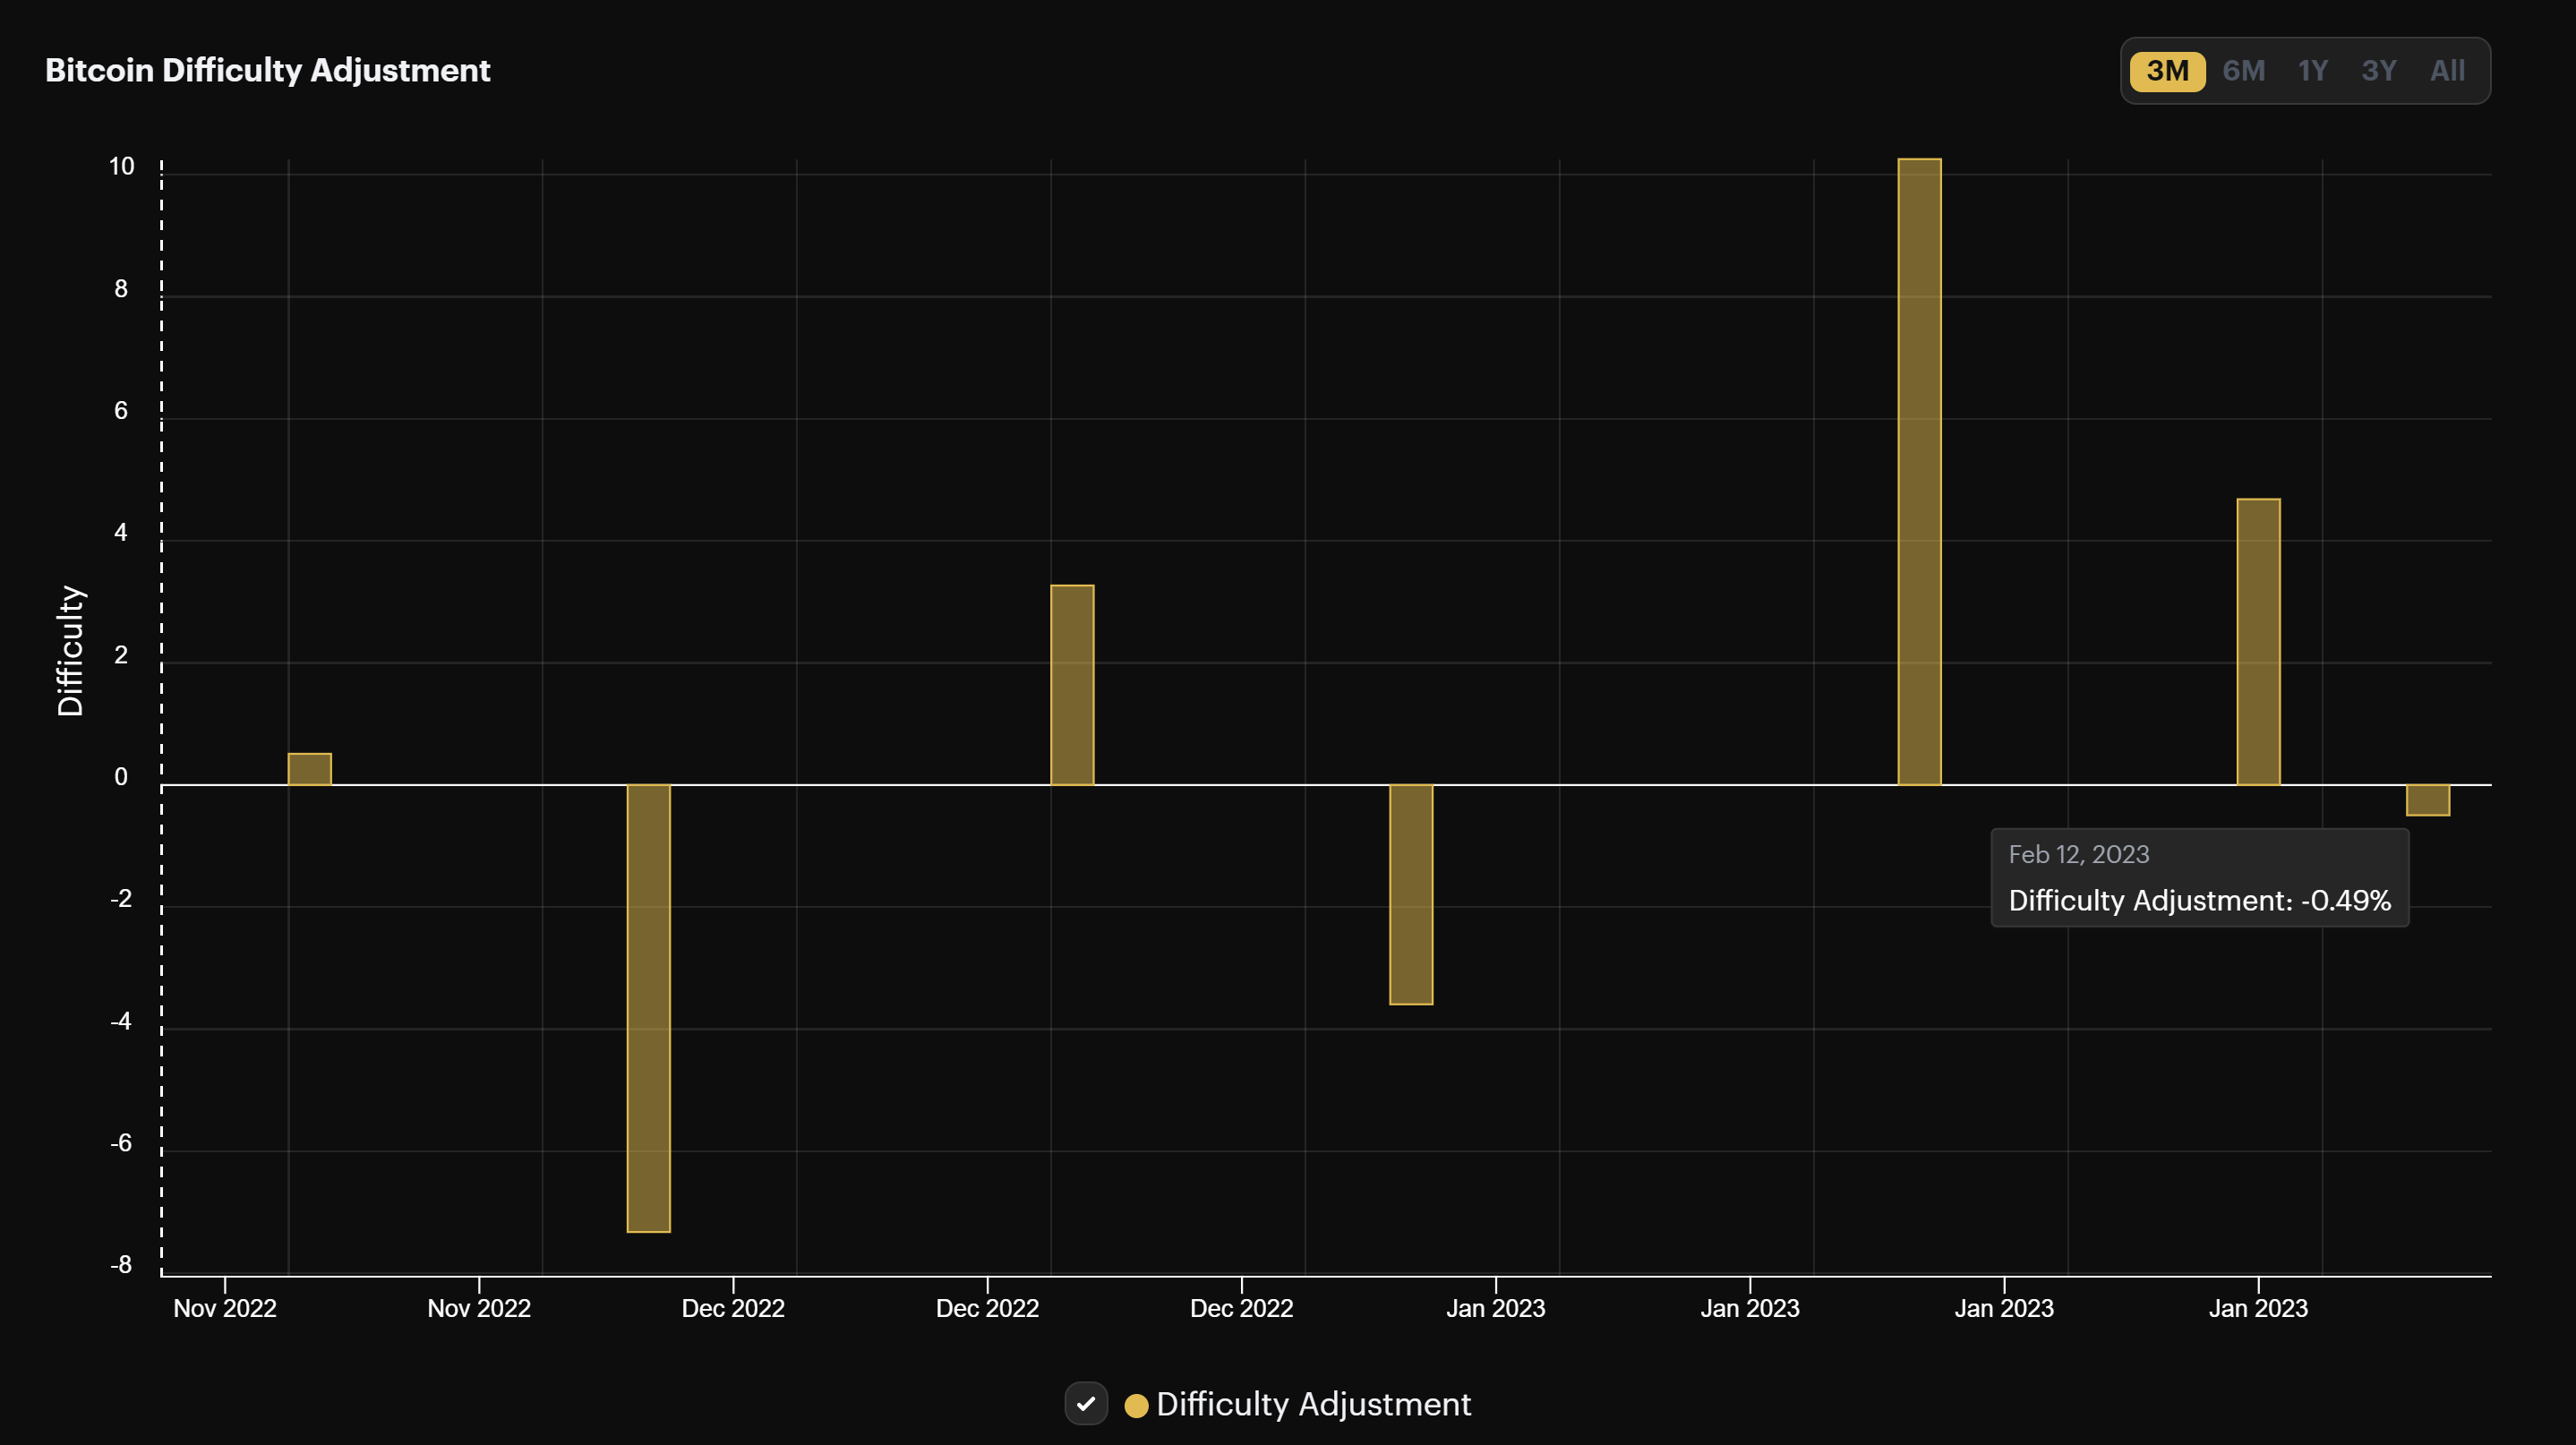Open the 3Y time range view
The width and height of the screenshot is (2576, 1445).
(2379, 70)
